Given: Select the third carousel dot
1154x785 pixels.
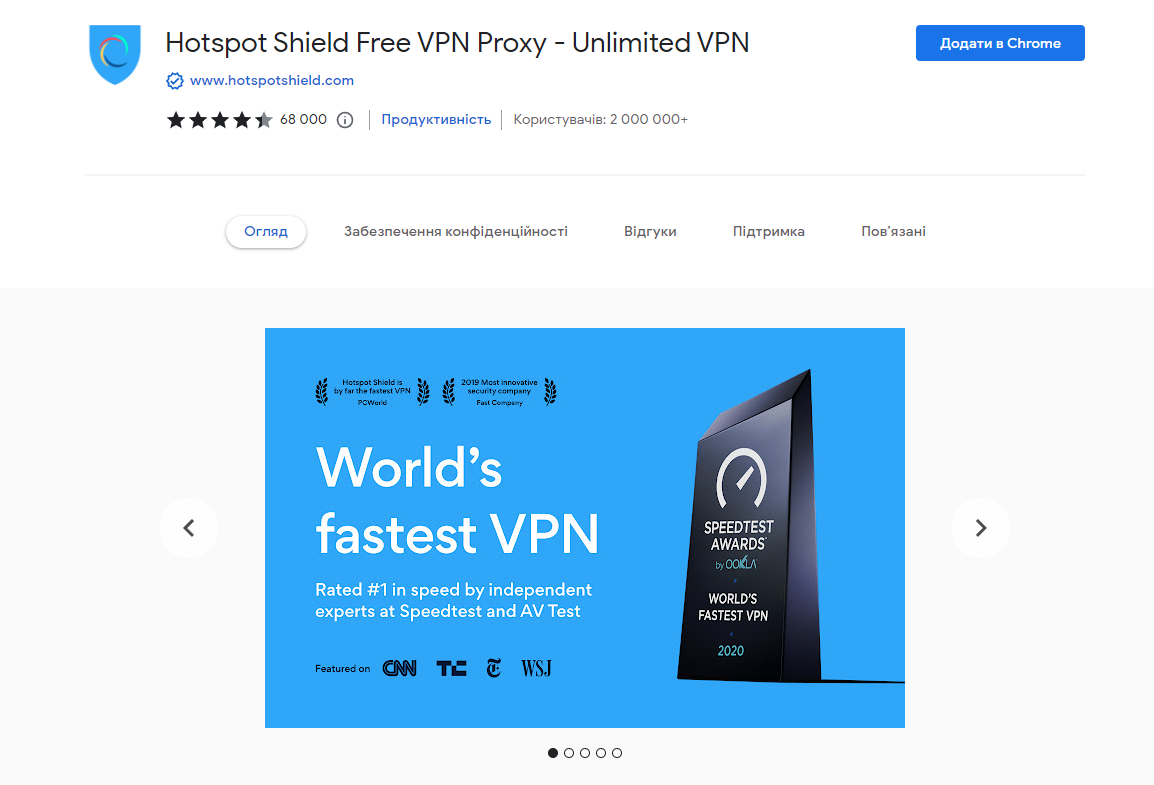Looking at the screenshot, I should click(585, 753).
